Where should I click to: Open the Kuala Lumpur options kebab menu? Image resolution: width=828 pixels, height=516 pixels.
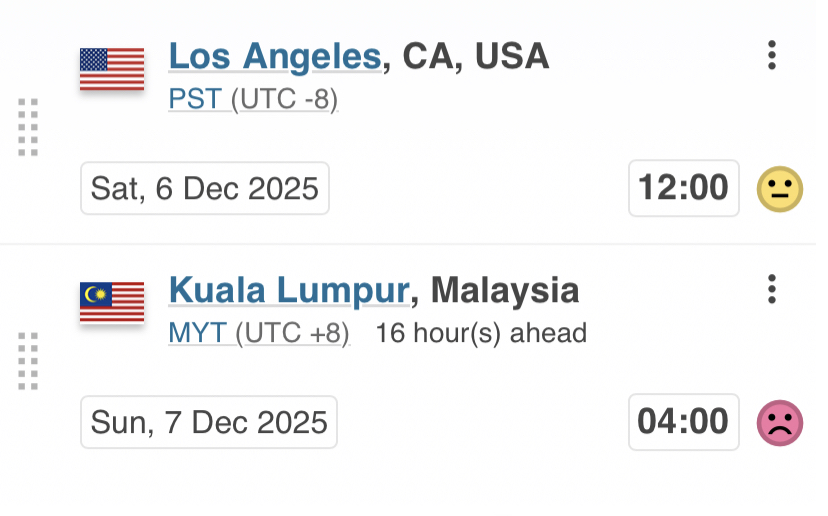click(771, 289)
